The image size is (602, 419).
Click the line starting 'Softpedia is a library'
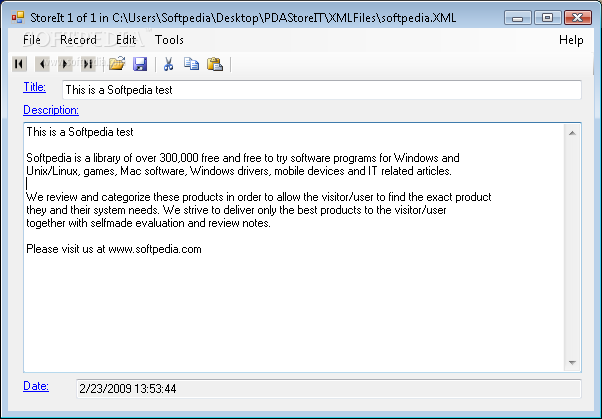[x=243, y=158]
